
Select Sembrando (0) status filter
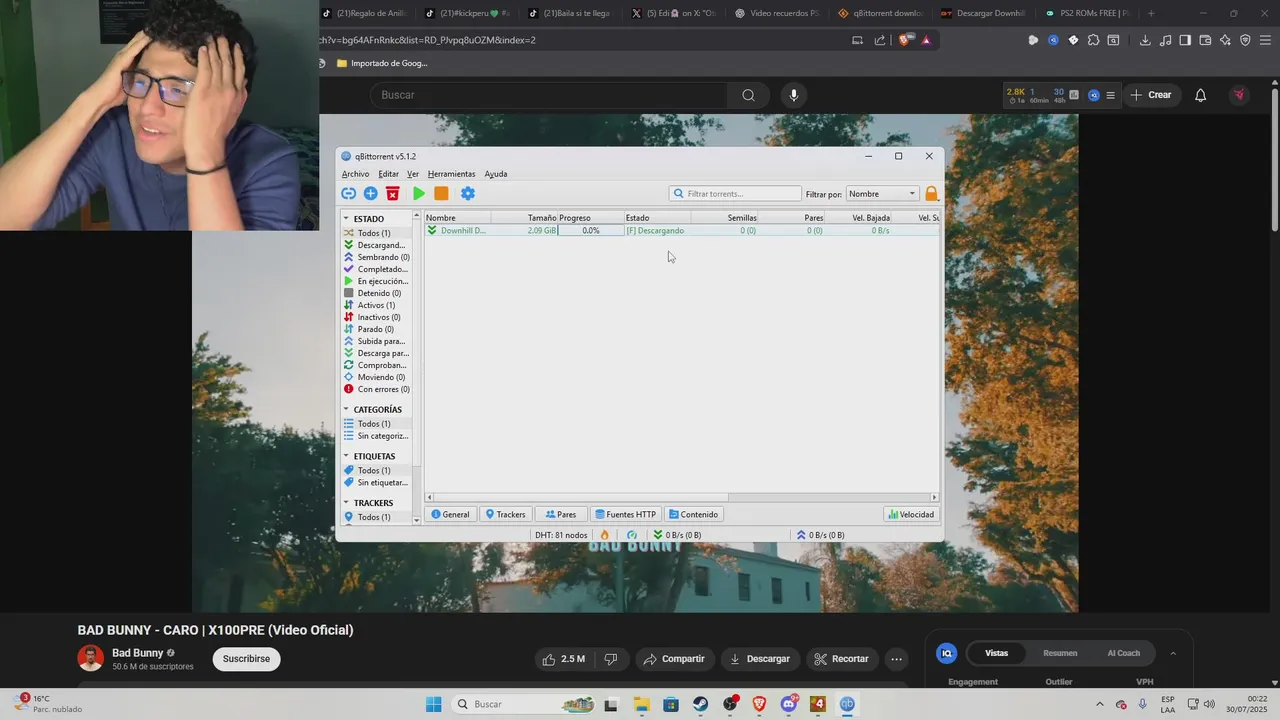(x=377, y=257)
